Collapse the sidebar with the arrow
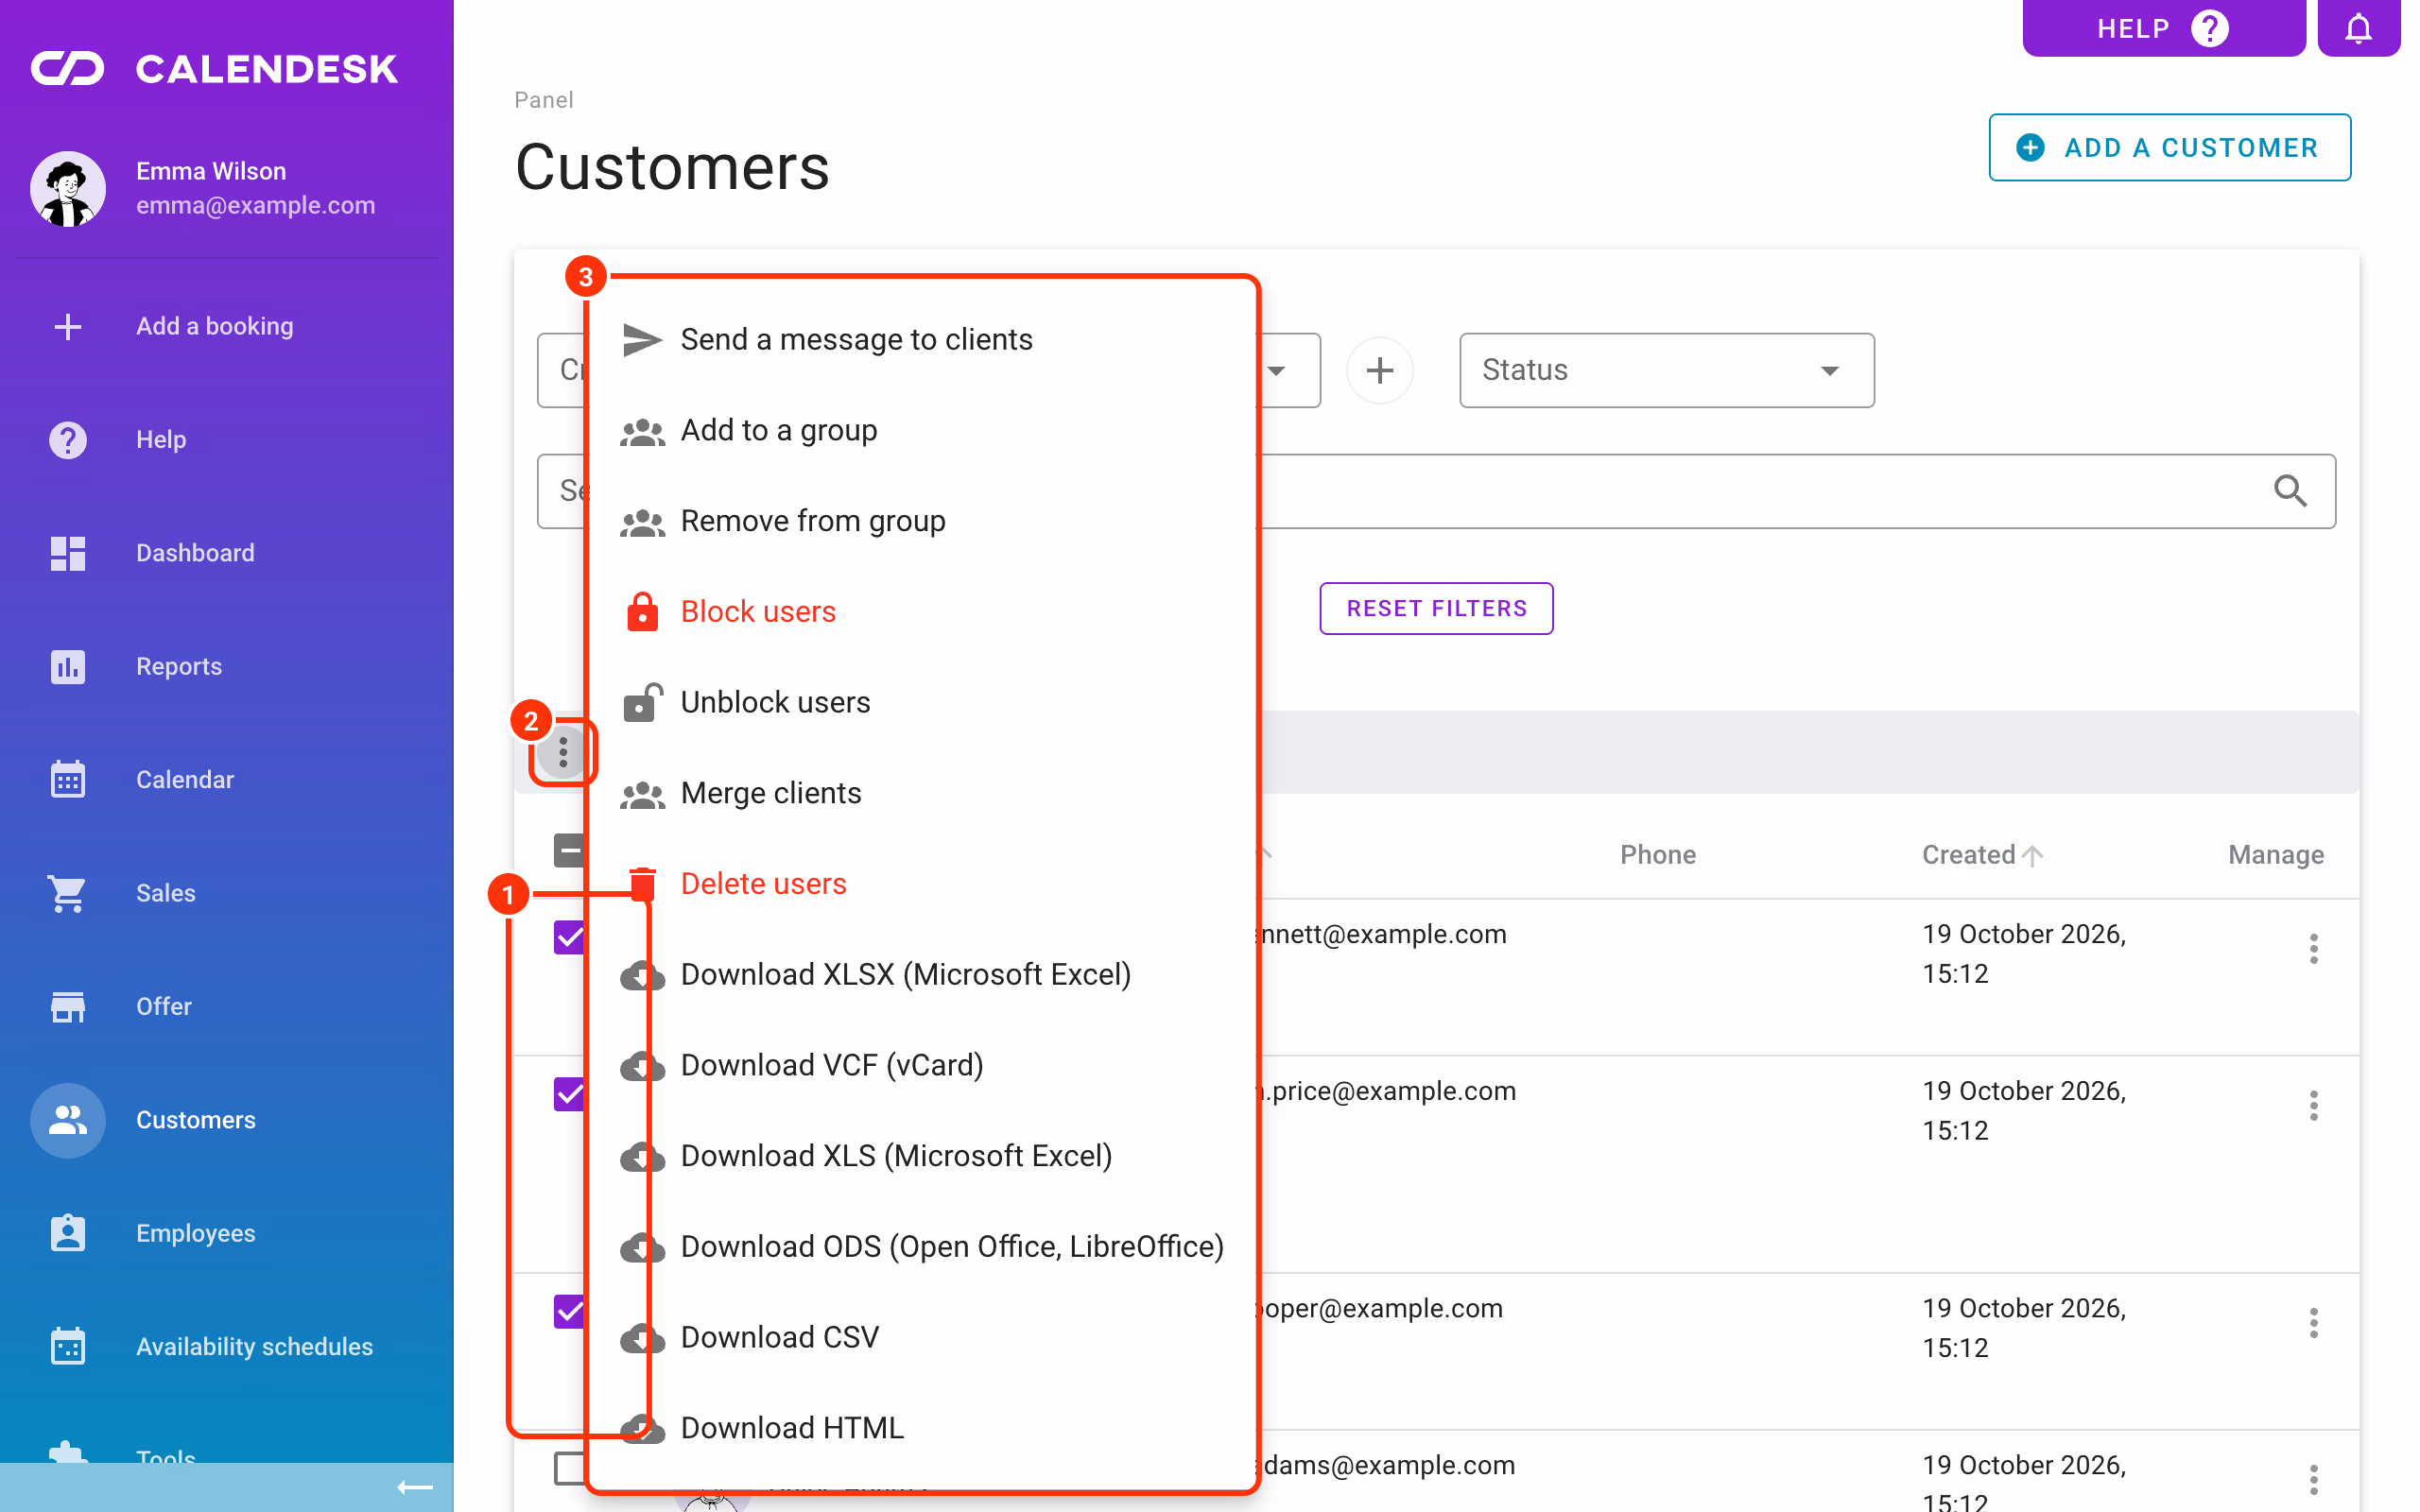 coord(414,1488)
